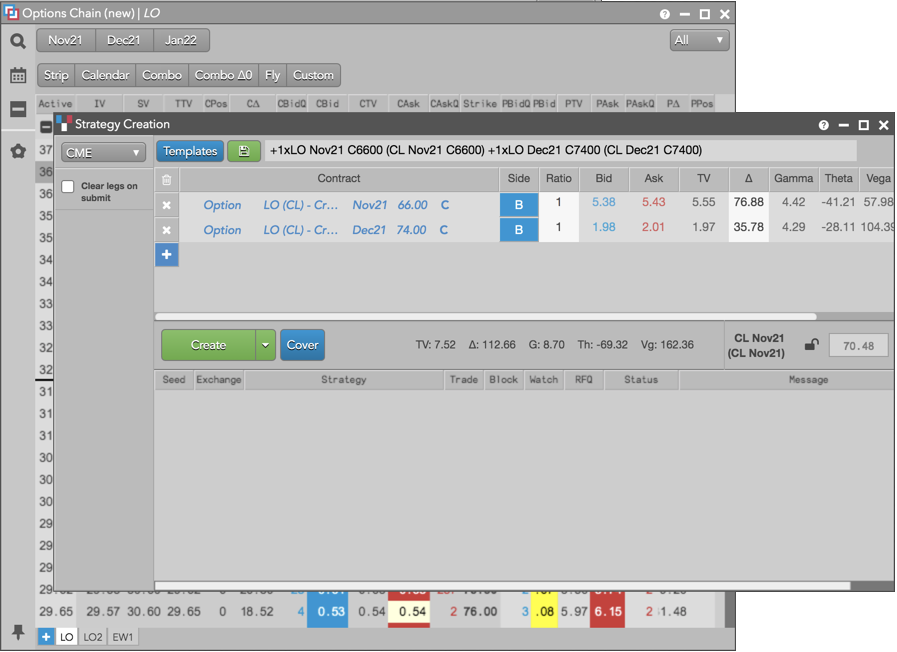Click the 70.48 underlying price field
Viewport: 897px width, 652px height.
tap(858, 346)
